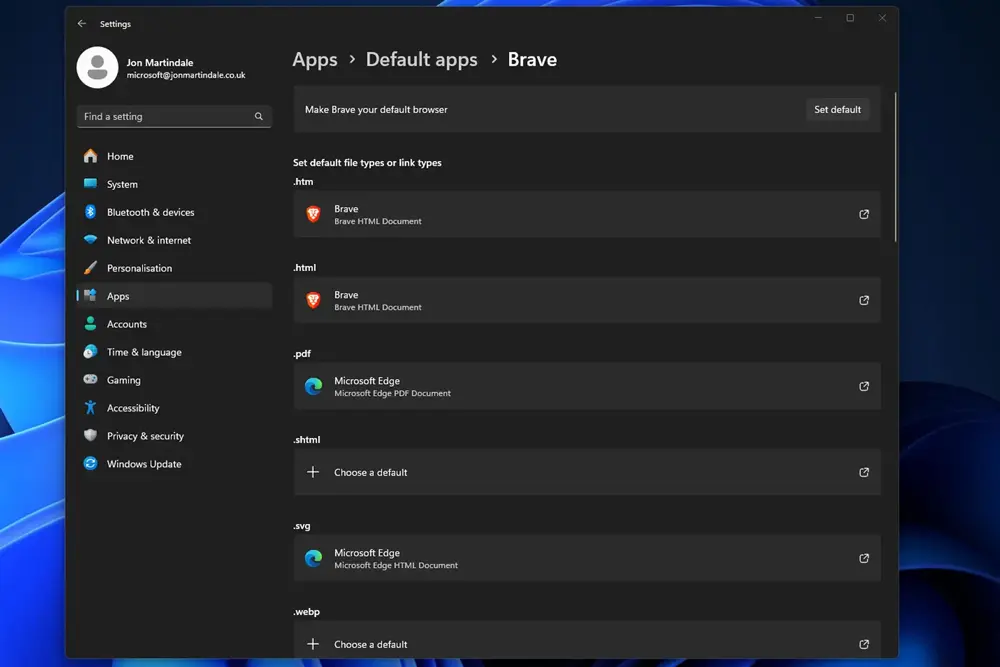The width and height of the screenshot is (1000, 667).
Task: Change the Microsoft Edge PDF Document default
Action: pyautogui.click(x=587, y=386)
